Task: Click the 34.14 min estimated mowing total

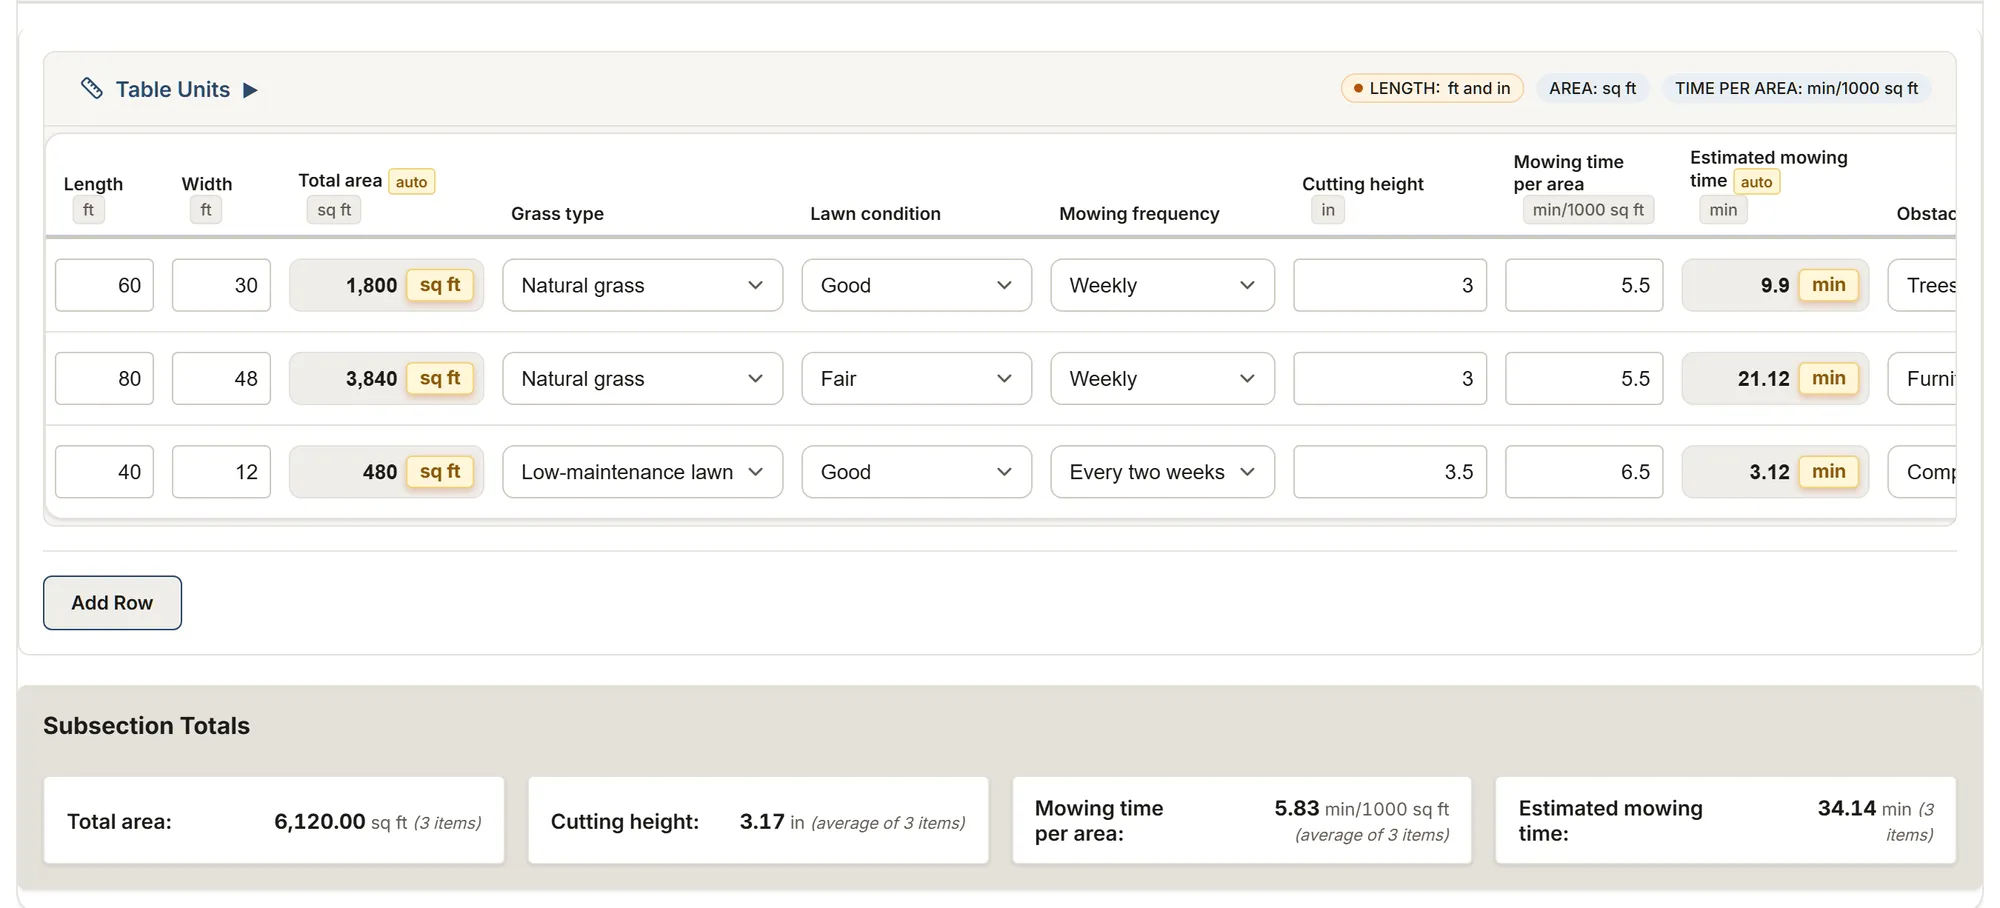Action: coord(1846,808)
